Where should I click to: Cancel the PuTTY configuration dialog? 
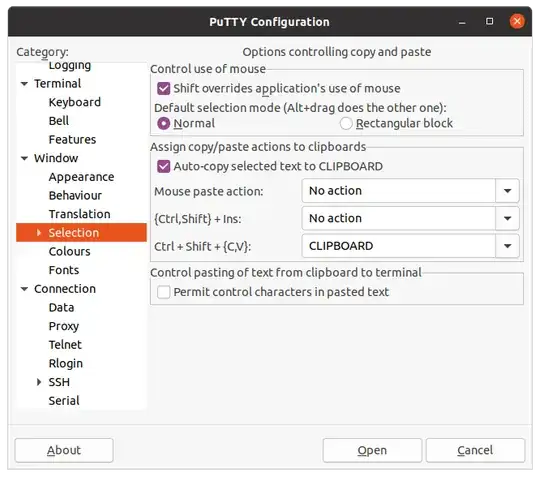pos(475,450)
